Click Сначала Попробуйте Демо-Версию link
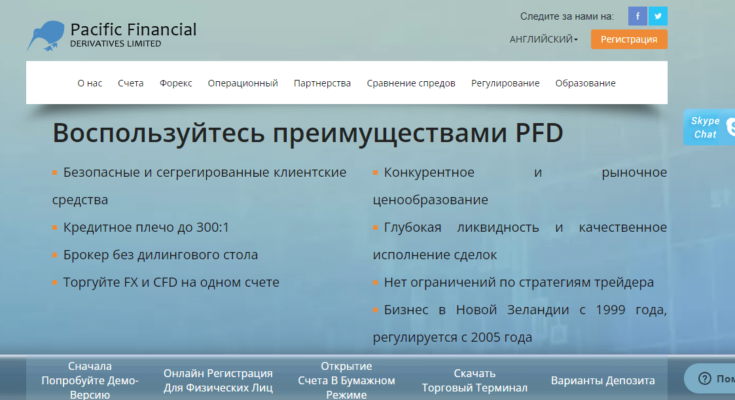This screenshot has width=735, height=400. coord(90,380)
